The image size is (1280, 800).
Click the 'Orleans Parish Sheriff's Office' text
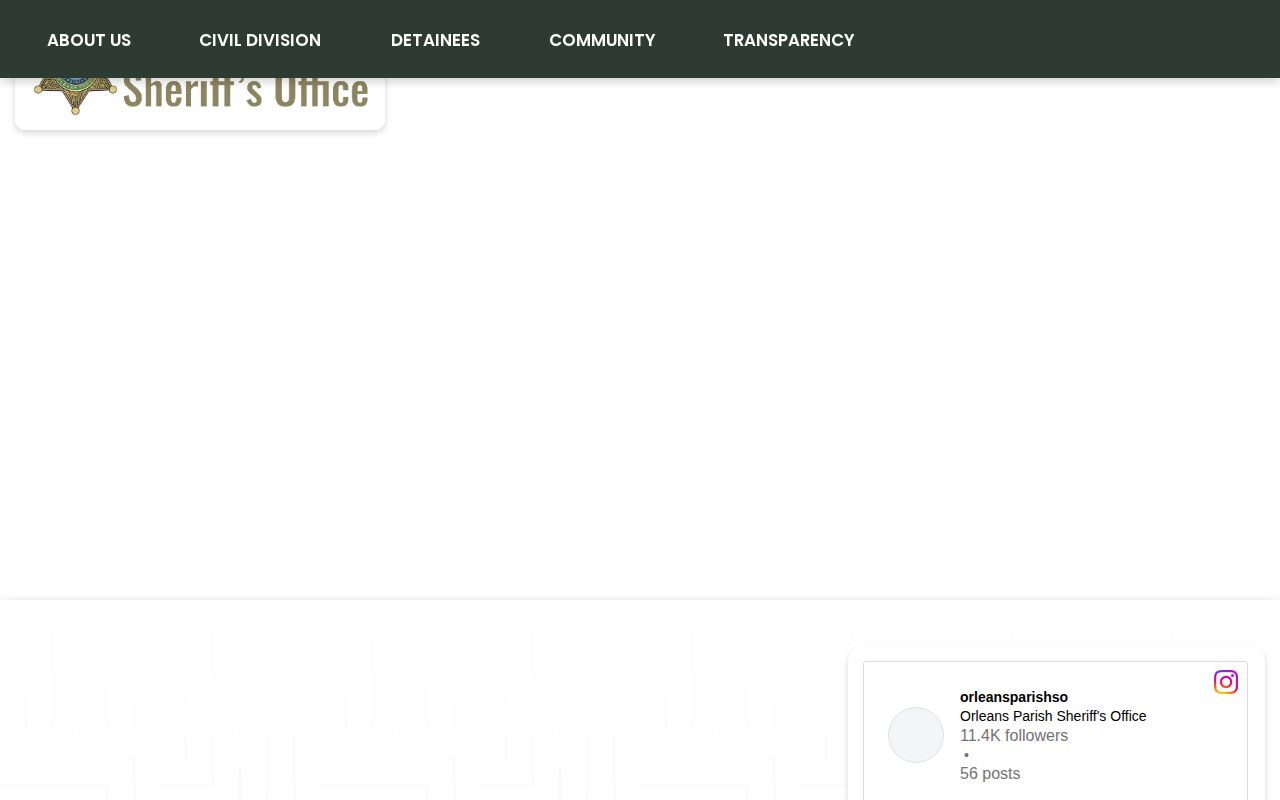point(1053,716)
